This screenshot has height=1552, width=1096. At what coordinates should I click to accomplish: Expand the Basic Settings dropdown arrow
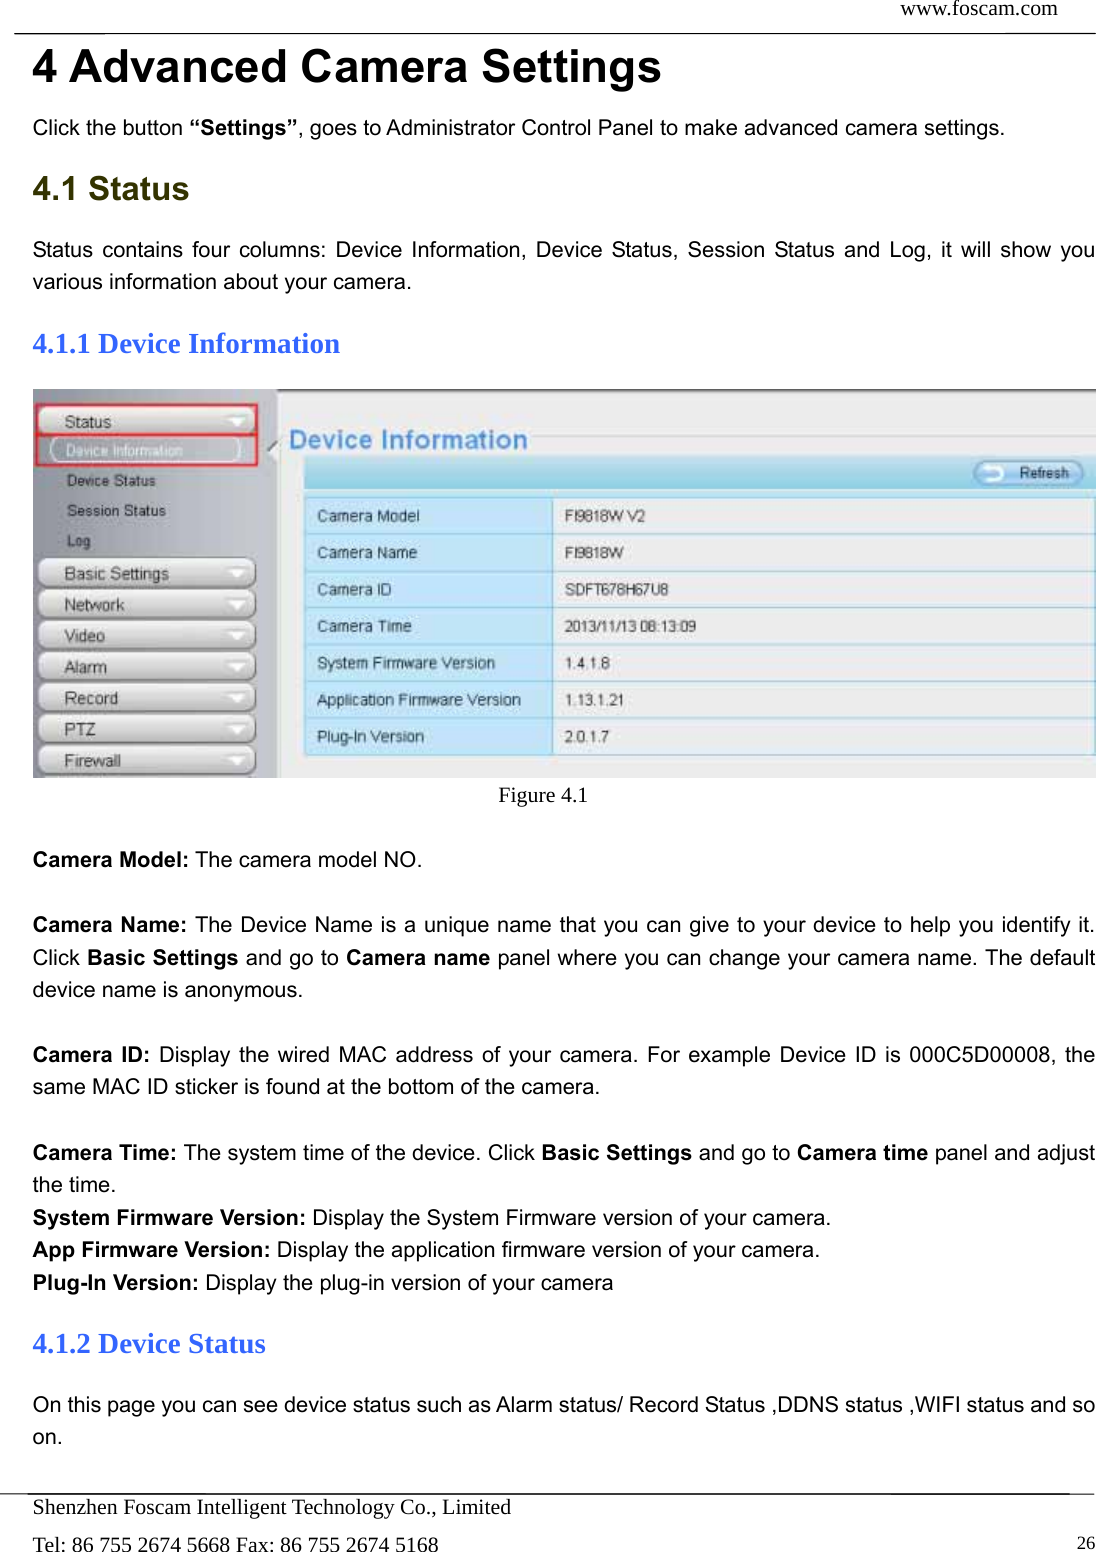[238, 573]
